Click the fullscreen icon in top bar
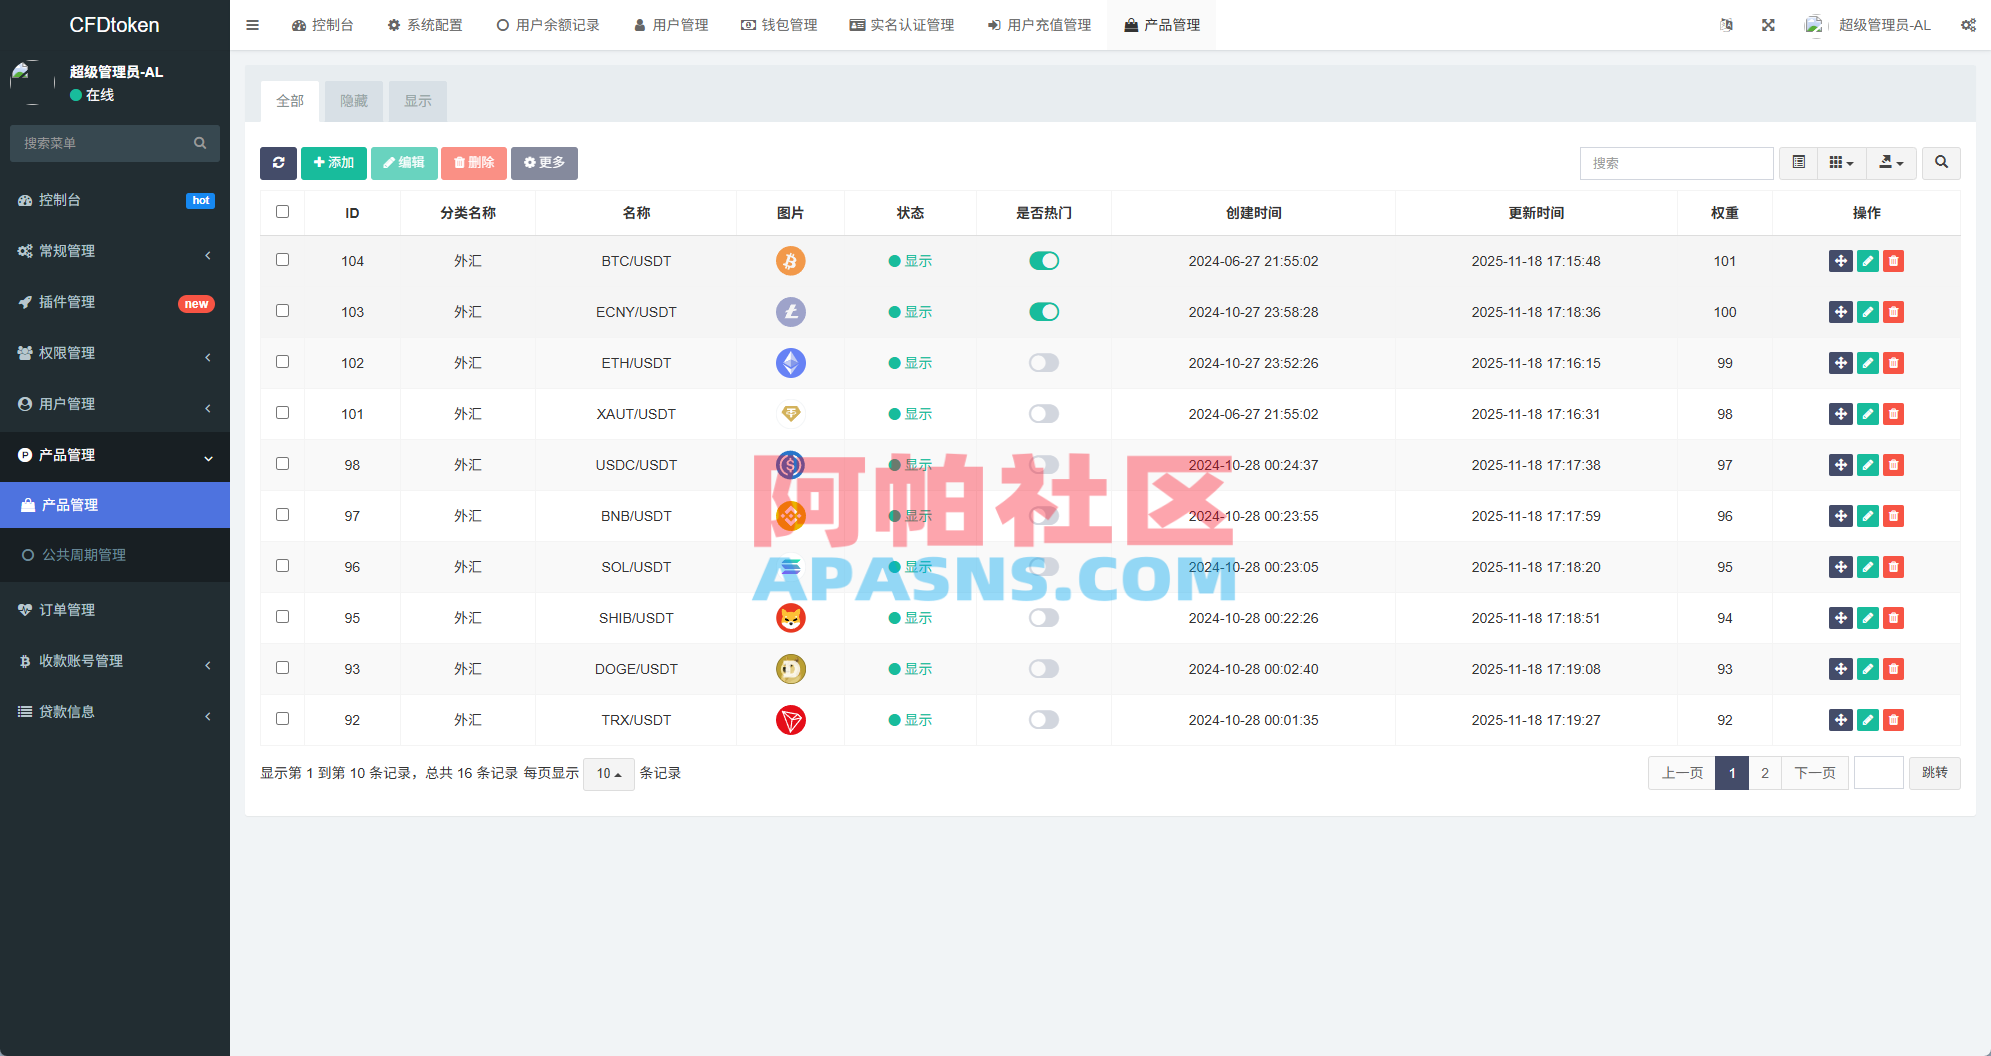Screen dimensions: 1991x1056 point(1768,25)
